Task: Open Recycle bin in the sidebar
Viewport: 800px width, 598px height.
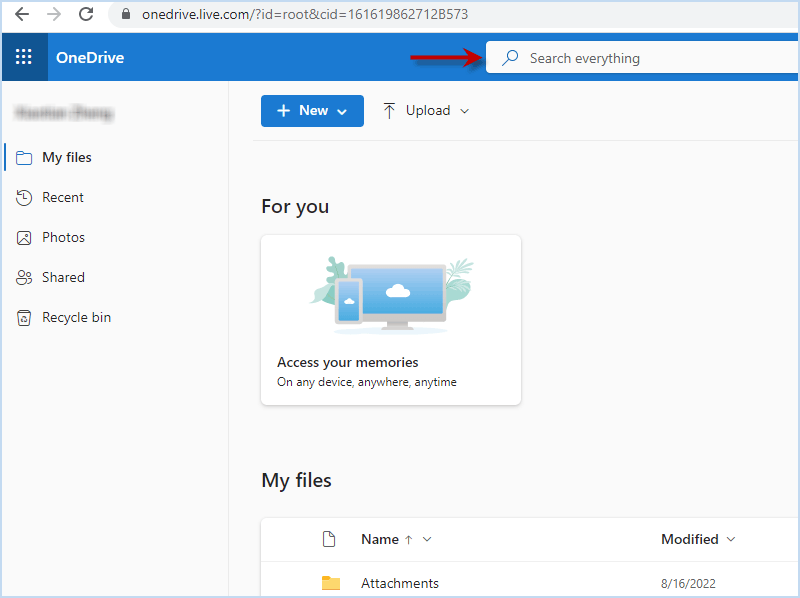Action: pos(77,317)
